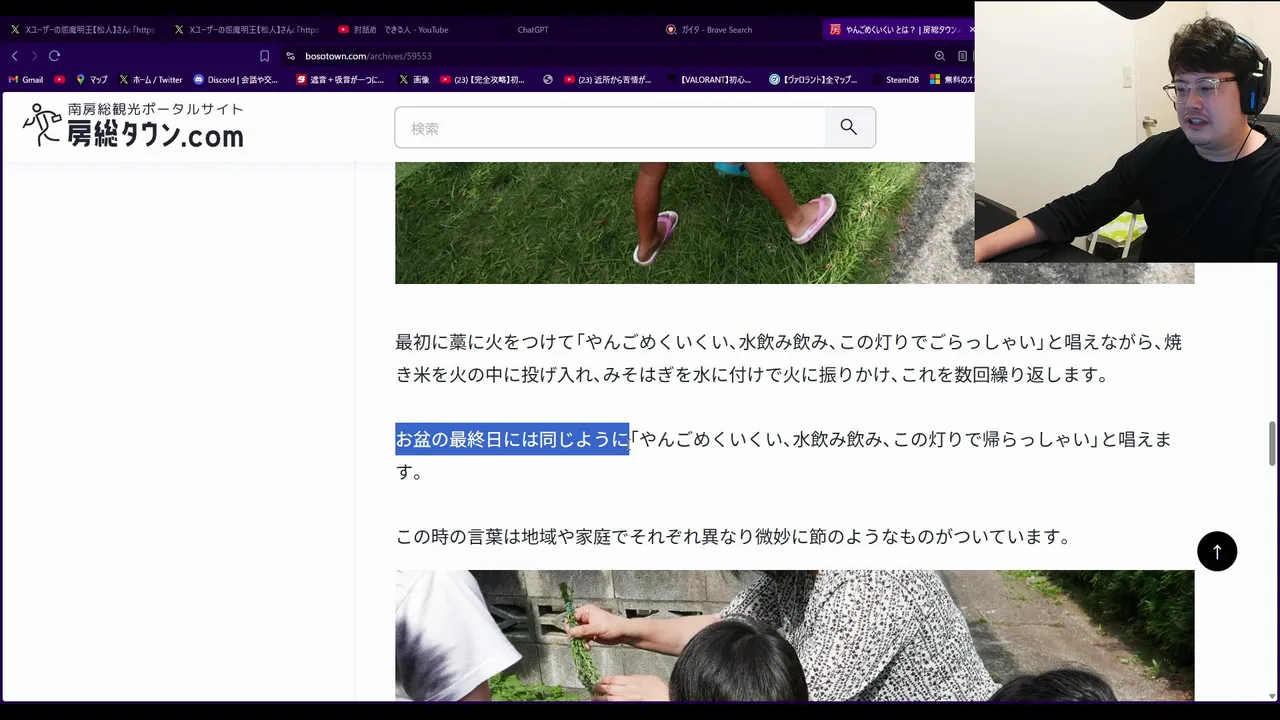This screenshot has width=1280, height=720.
Task: Reload the current page
Action: tap(54, 56)
